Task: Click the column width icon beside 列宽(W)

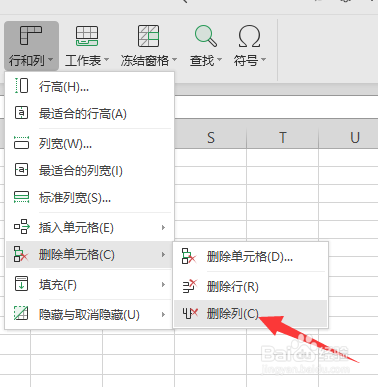Action: (21, 142)
